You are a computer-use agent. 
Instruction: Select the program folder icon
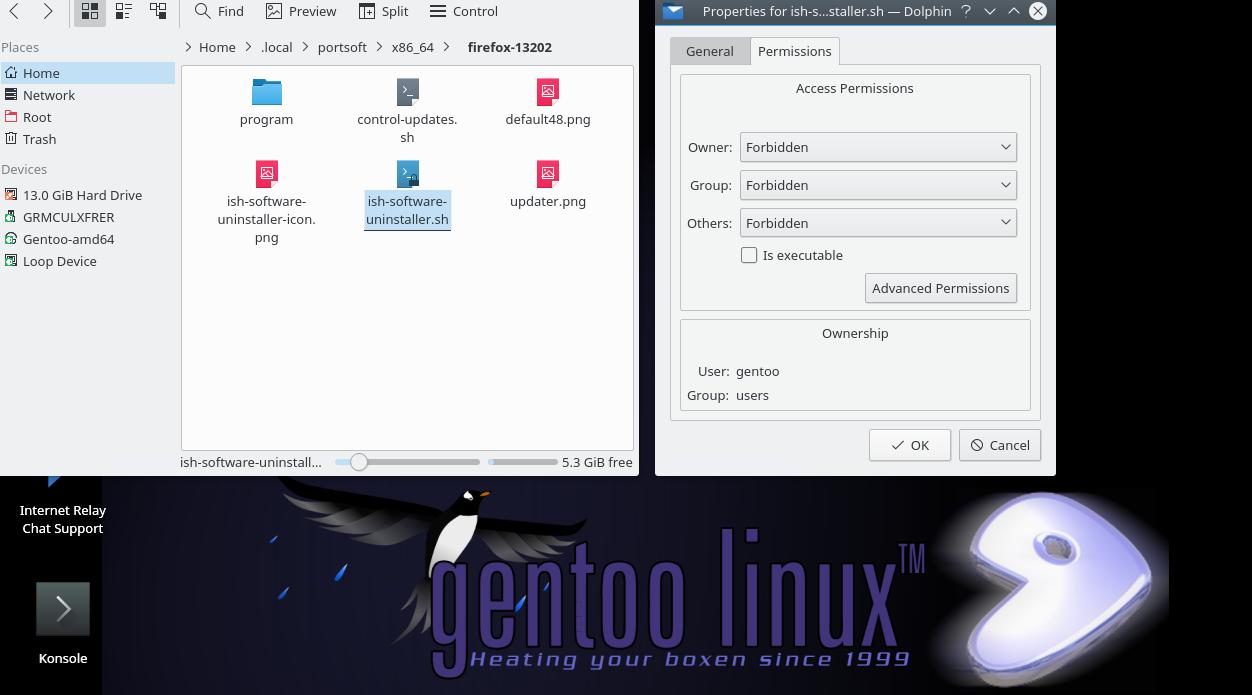[267, 91]
